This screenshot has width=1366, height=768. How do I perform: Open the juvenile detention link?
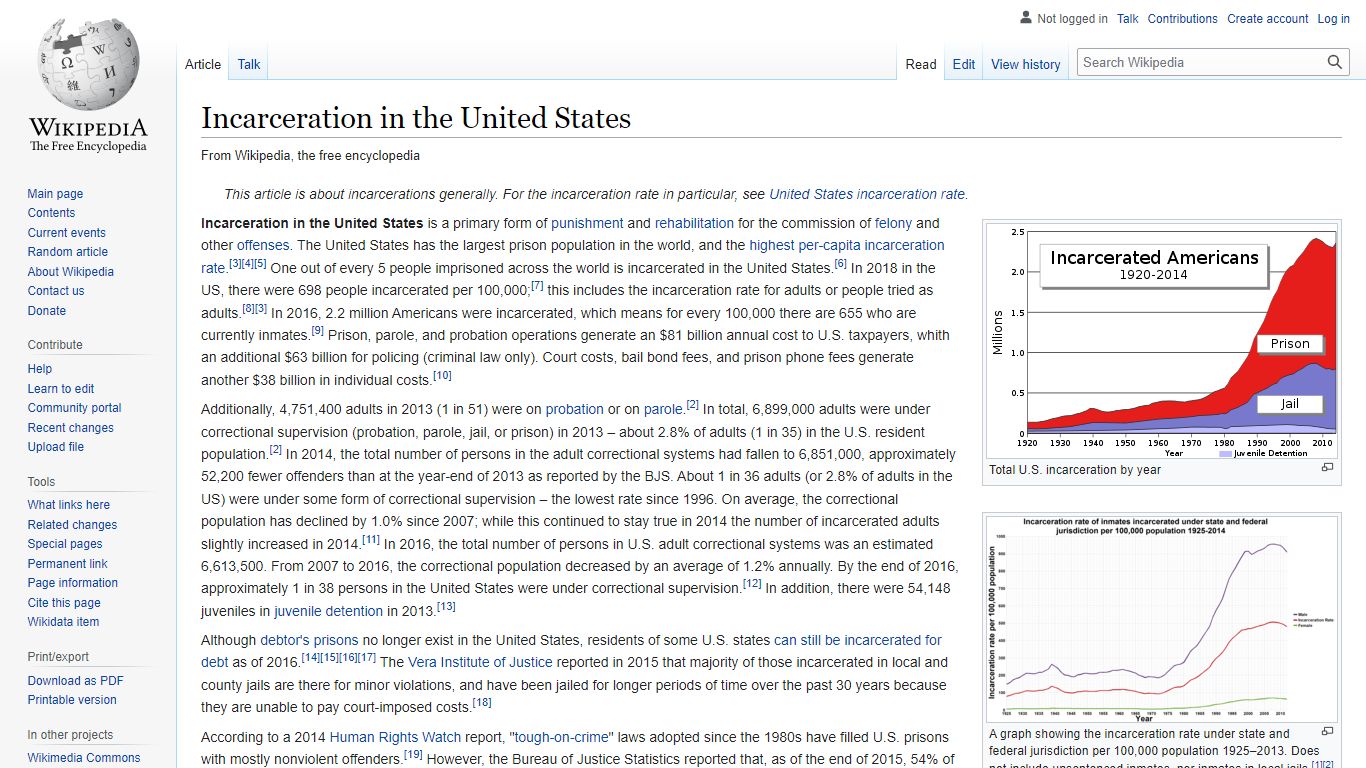[x=328, y=611]
